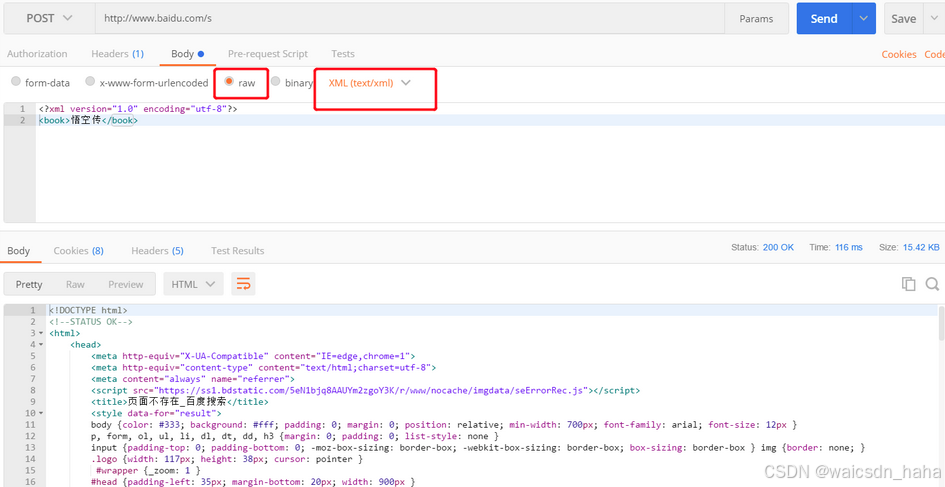The height and width of the screenshot is (487, 945).
Task: Switch to the Authorization tab
Action: coord(37,54)
